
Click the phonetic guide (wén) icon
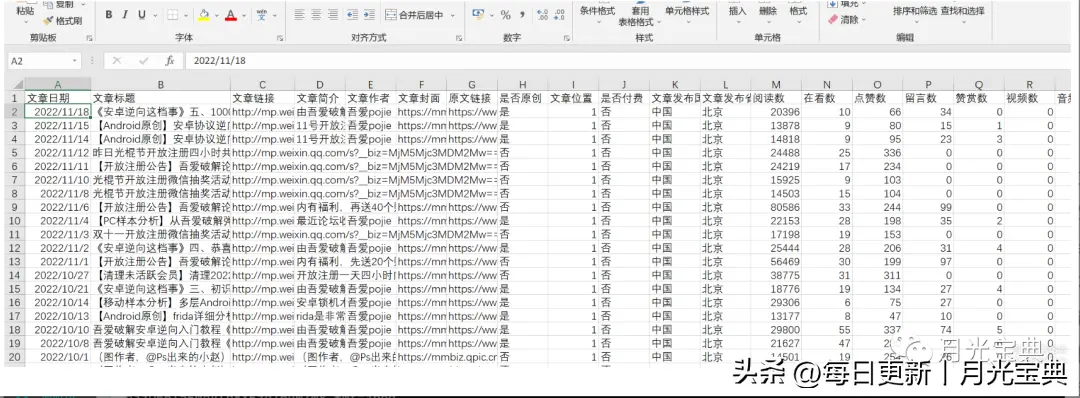(262, 15)
